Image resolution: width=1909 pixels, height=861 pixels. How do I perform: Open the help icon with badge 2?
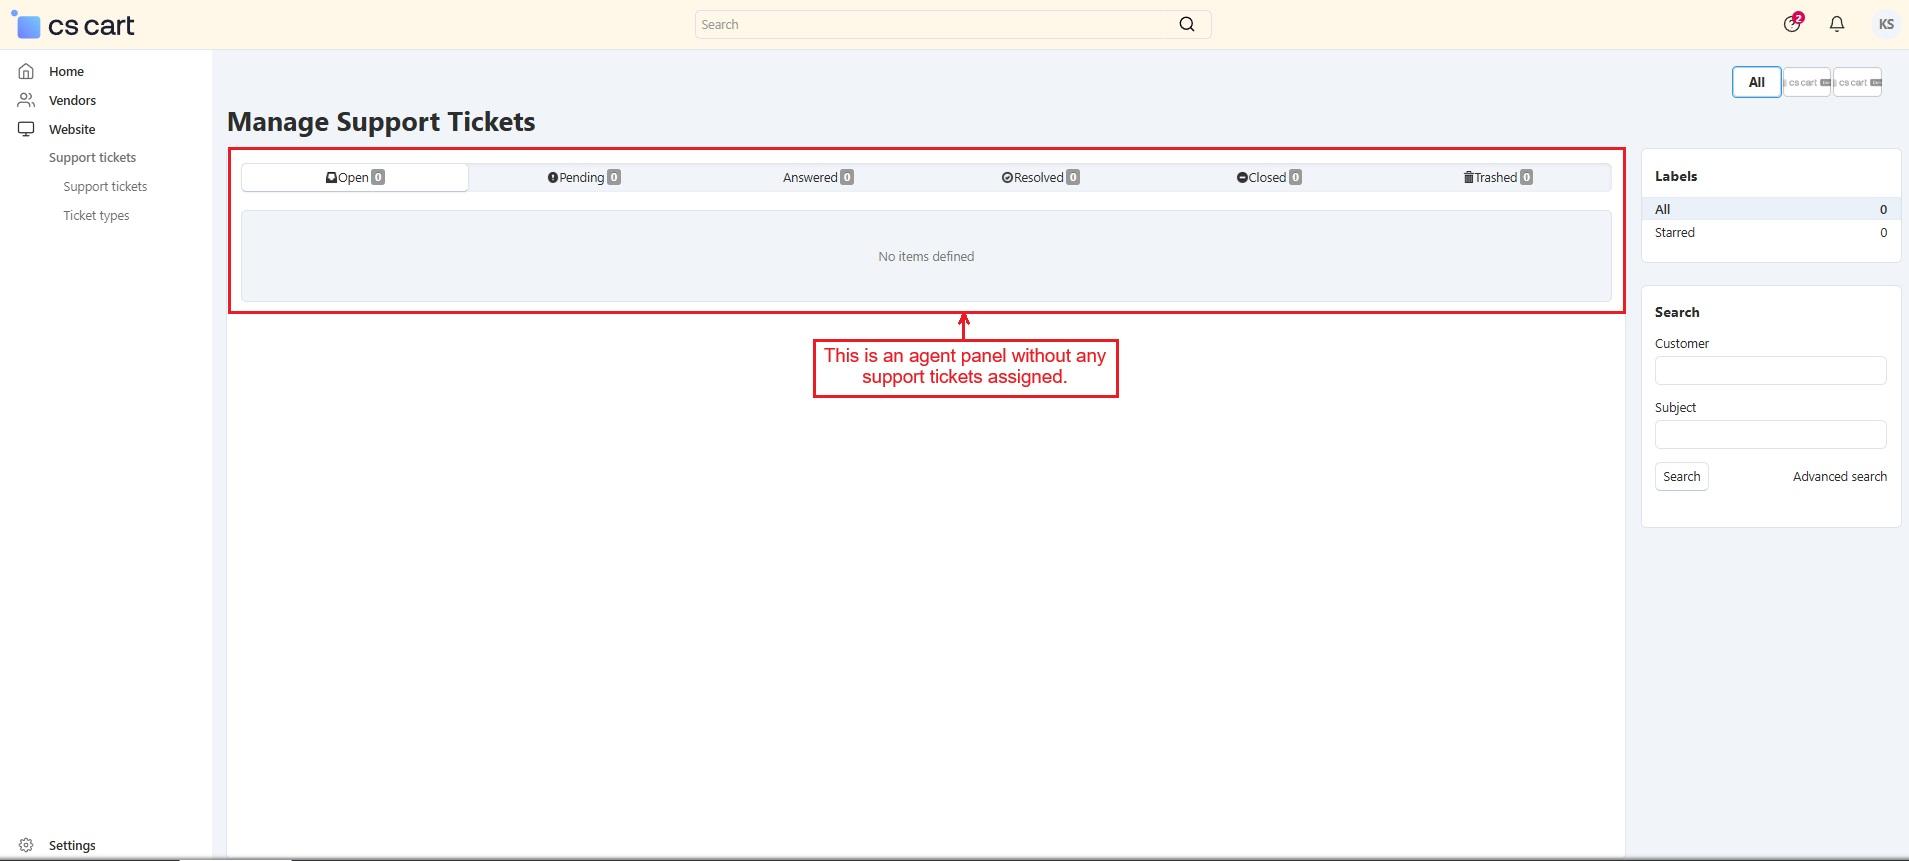tap(1792, 24)
